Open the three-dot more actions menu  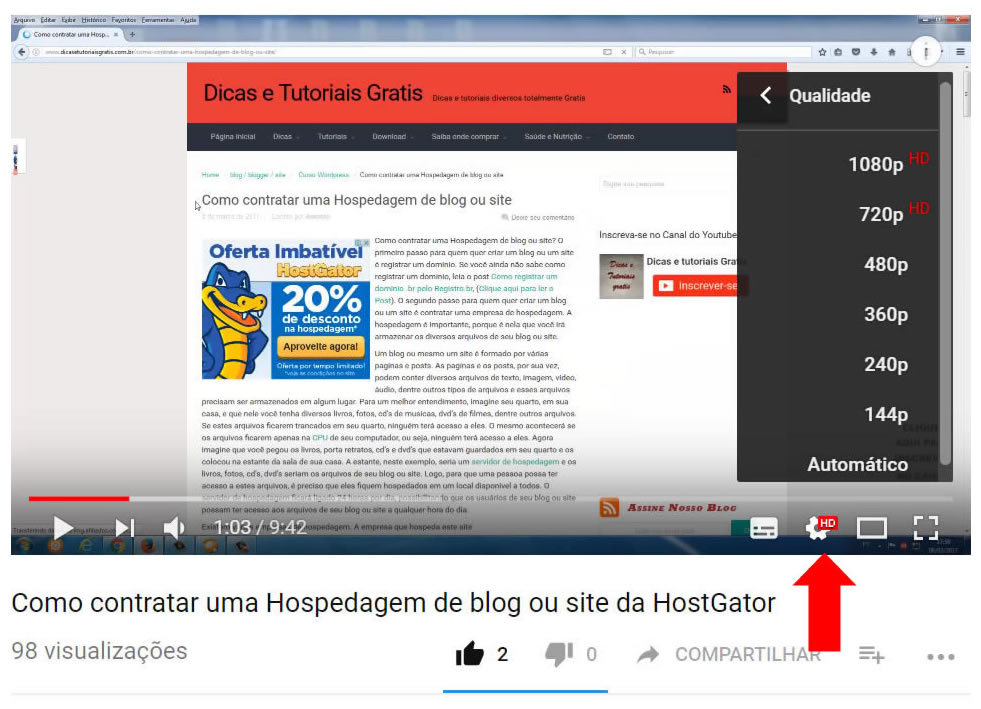pyautogui.click(x=940, y=656)
